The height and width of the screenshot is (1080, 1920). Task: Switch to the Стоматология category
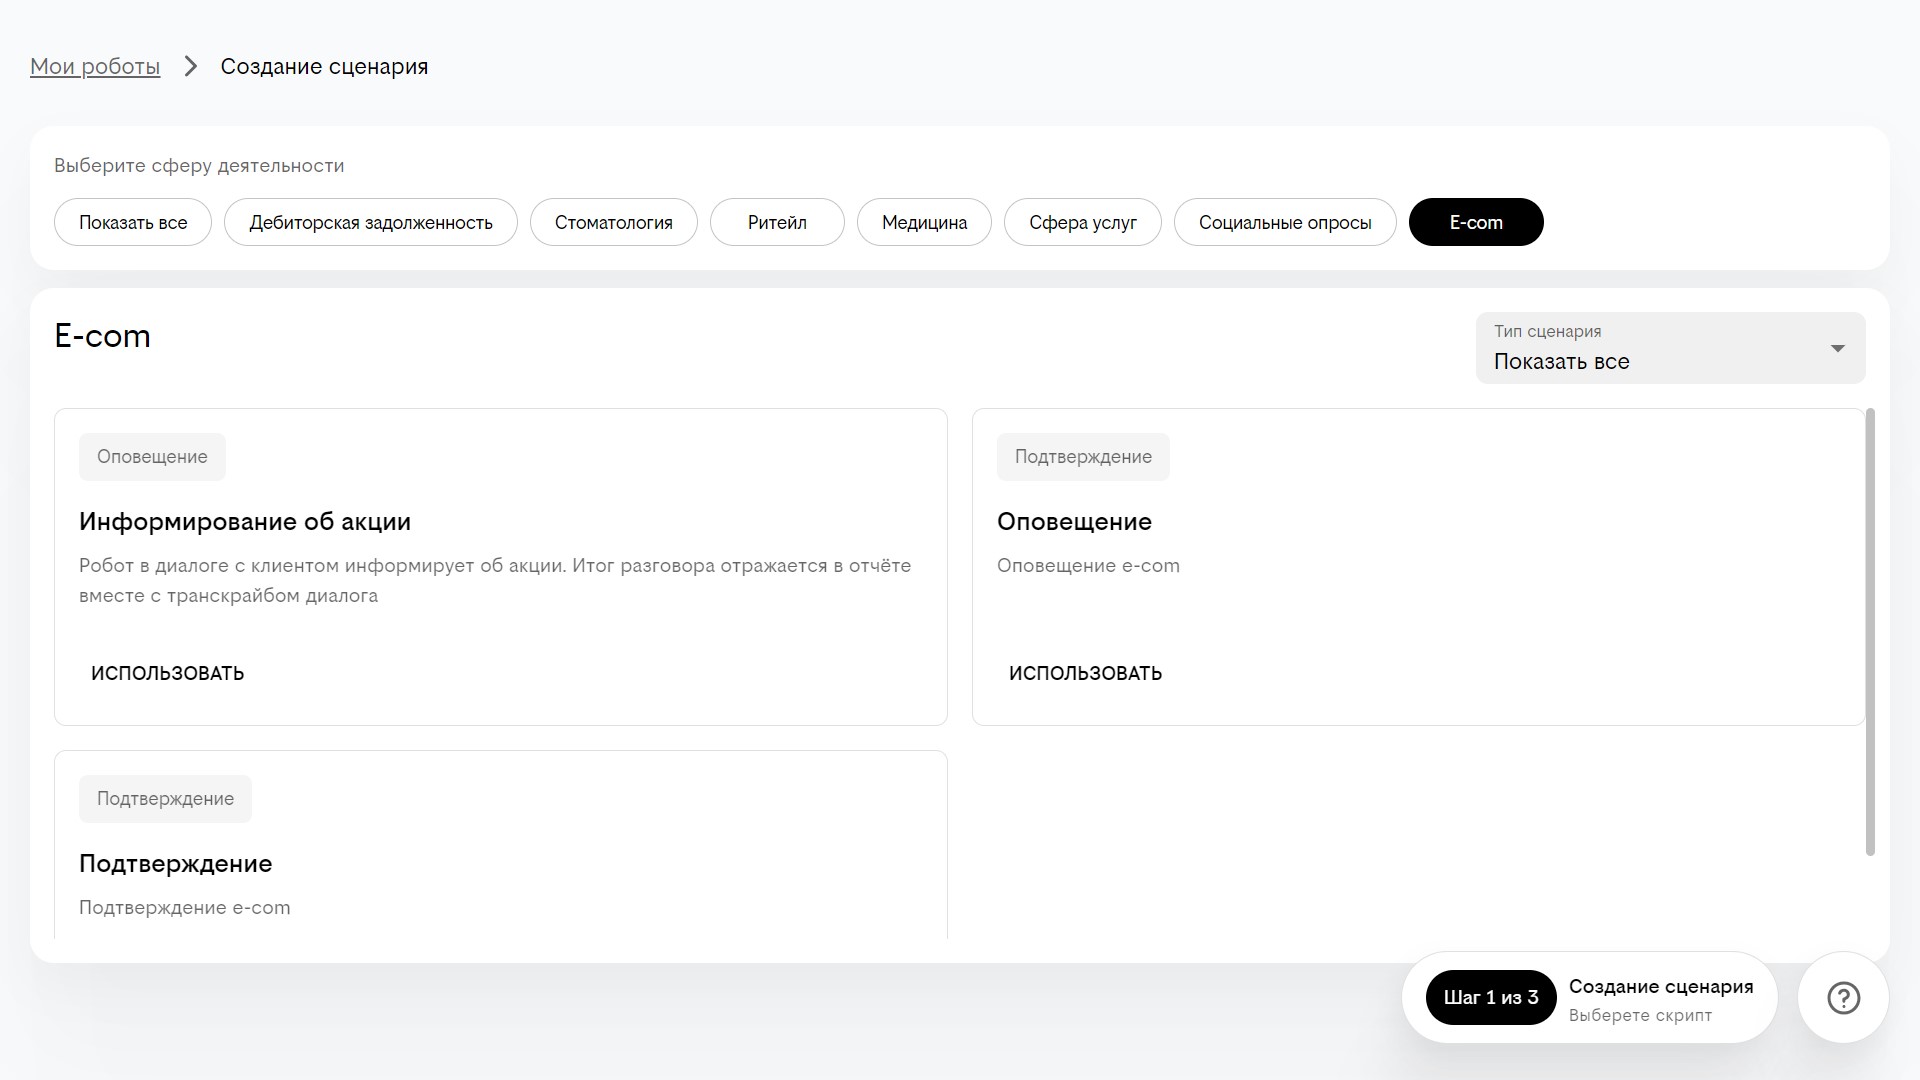tap(614, 222)
